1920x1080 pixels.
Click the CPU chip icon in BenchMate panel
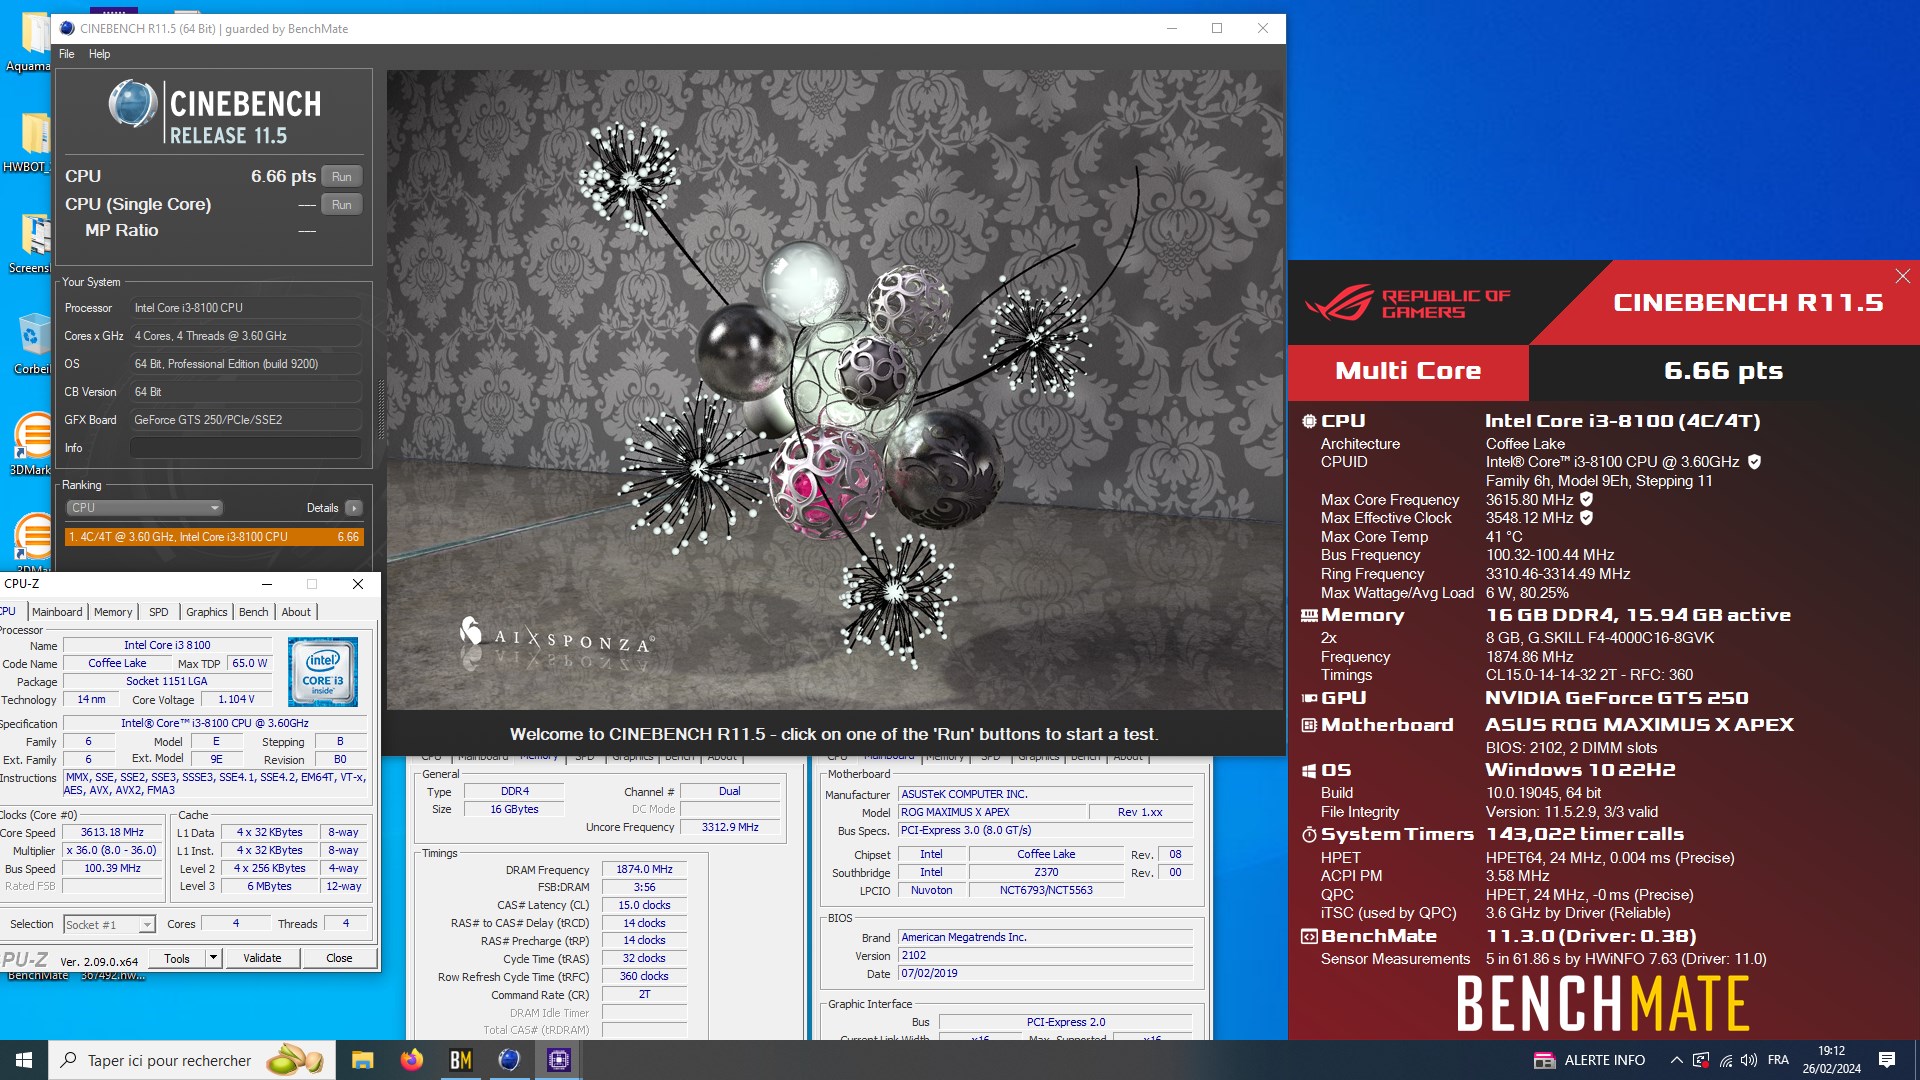(1308, 421)
